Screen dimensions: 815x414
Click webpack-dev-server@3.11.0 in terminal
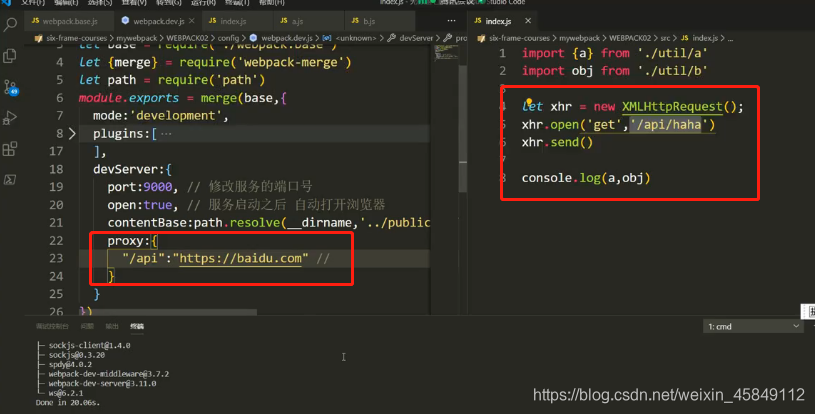[102, 383]
